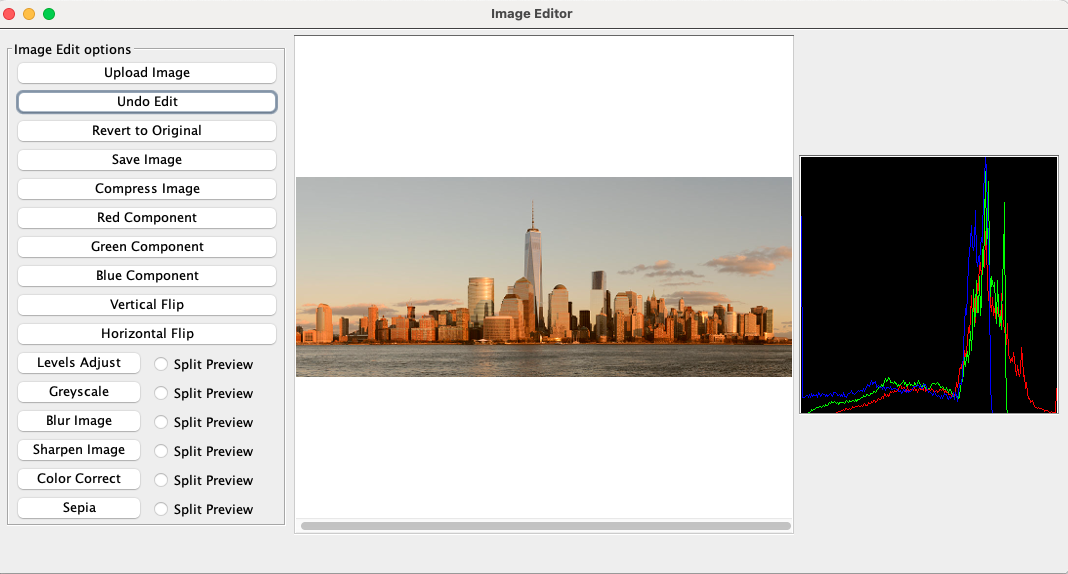
Task: Run Color Correct
Action: (79, 479)
